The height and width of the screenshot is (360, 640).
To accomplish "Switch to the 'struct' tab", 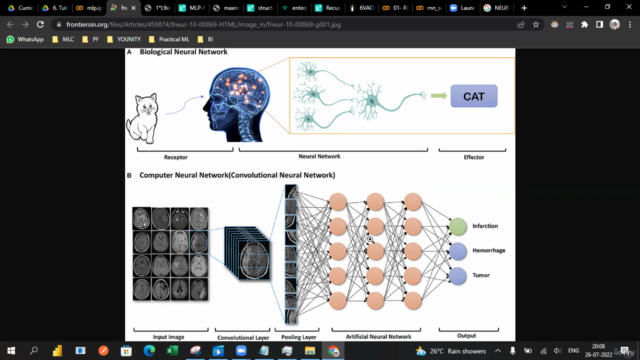I will pyautogui.click(x=260, y=8).
